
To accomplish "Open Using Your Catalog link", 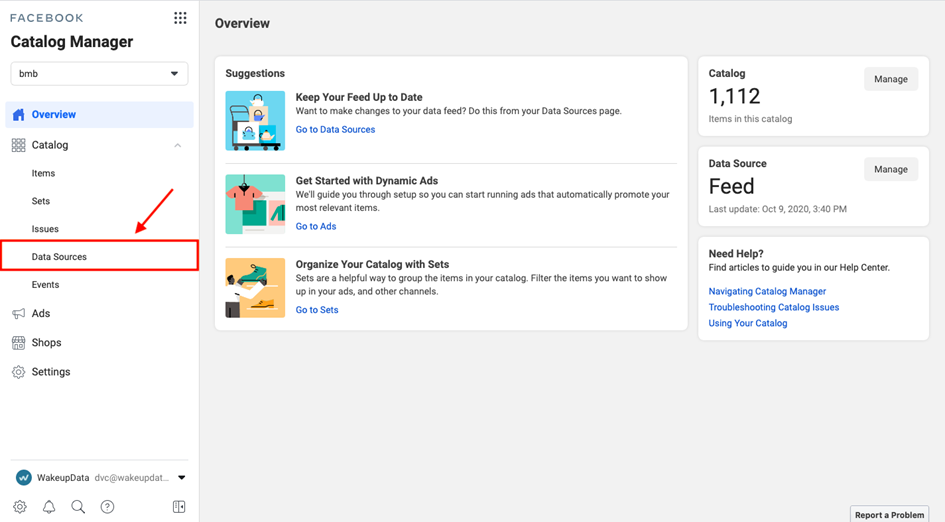I will (x=748, y=323).
